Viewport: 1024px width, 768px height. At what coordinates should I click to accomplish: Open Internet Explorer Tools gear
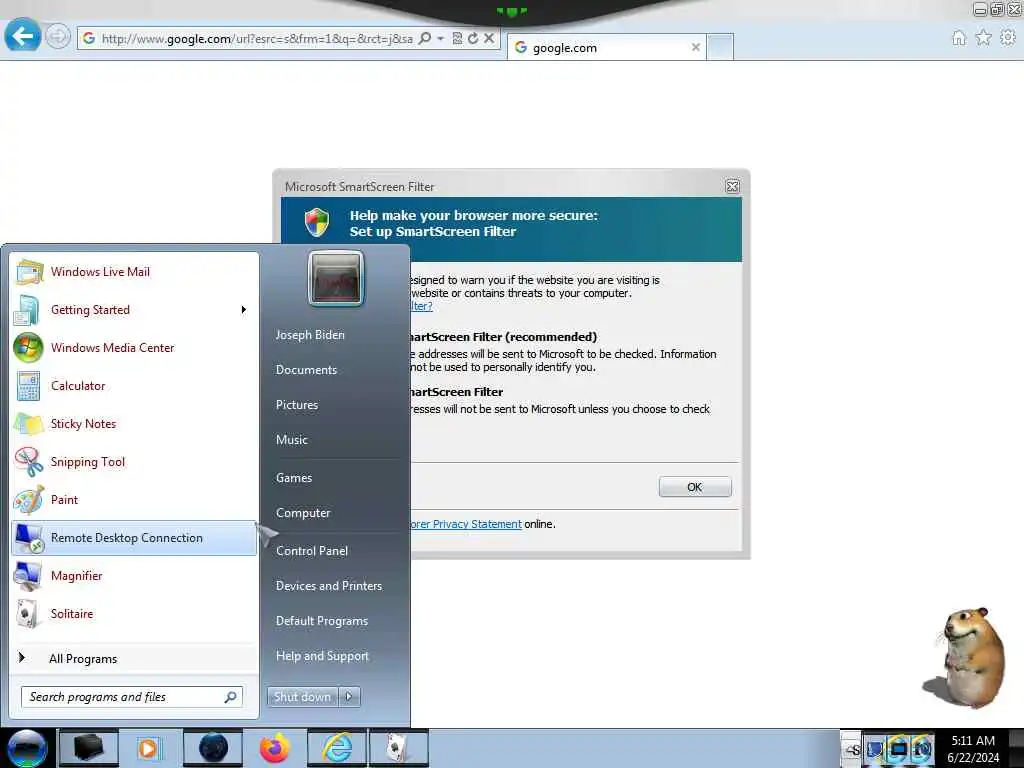1008,38
